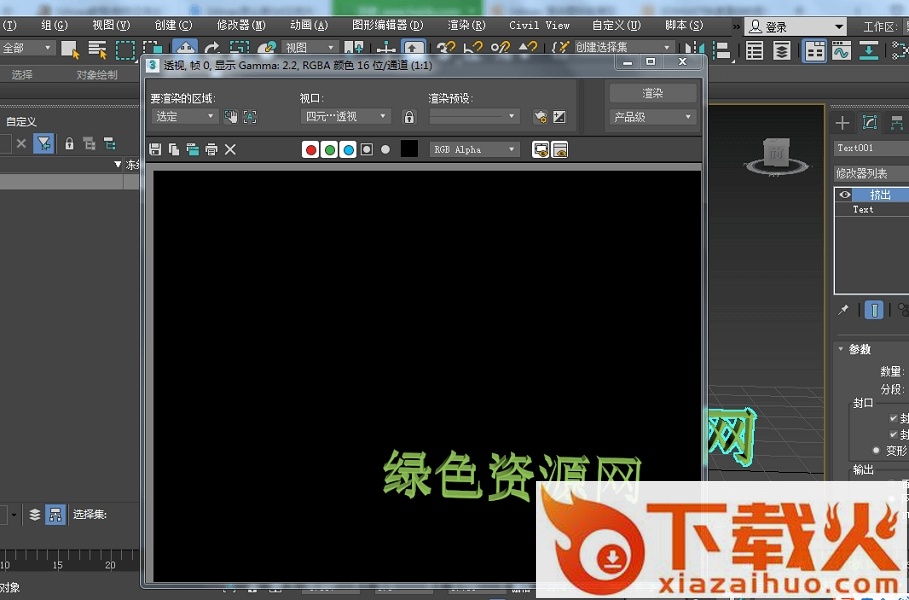Save the rendered image with disk icon
Screen dimensions: 909x600
point(155,149)
